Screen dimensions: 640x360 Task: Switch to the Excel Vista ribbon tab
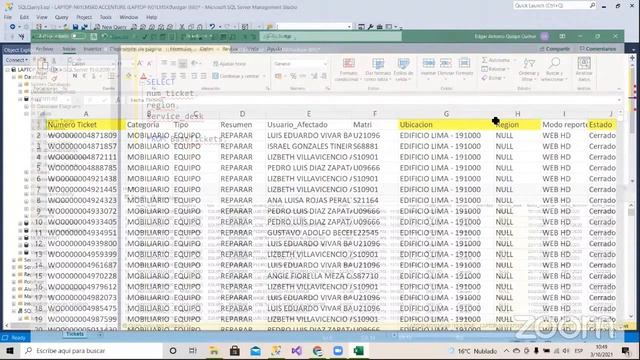pyautogui.click(x=253, y=49)
